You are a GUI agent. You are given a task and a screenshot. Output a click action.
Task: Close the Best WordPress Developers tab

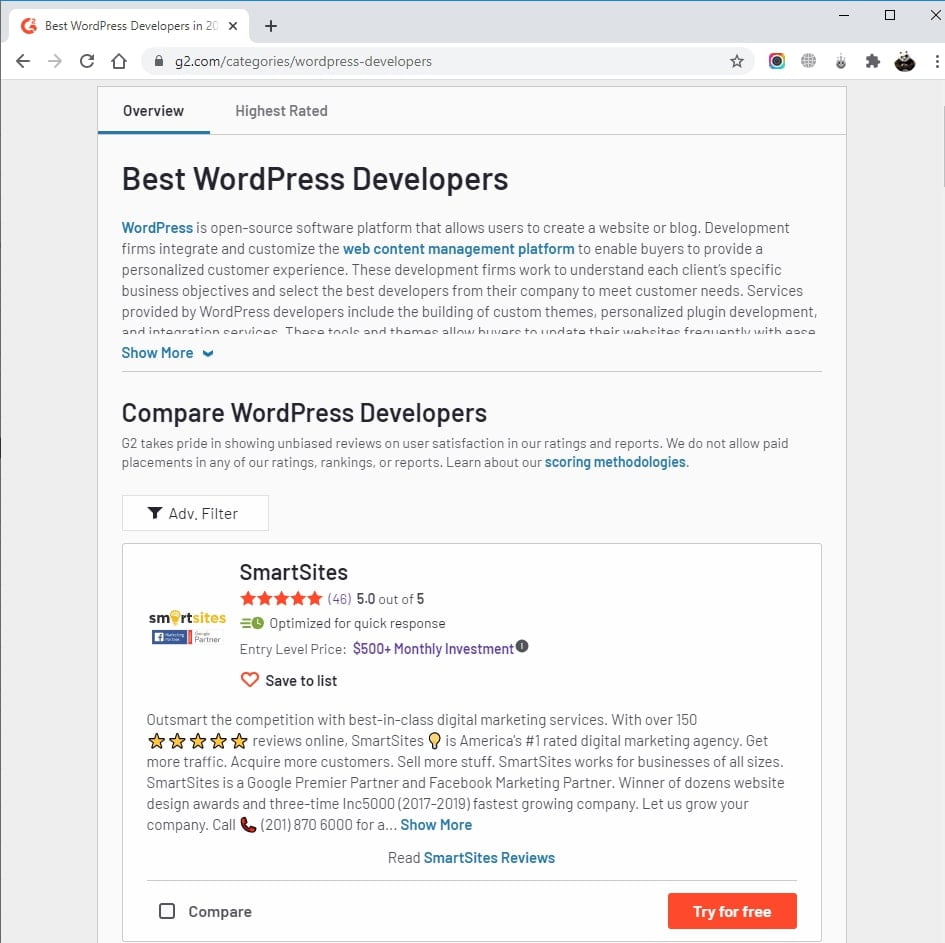point(233,26)
